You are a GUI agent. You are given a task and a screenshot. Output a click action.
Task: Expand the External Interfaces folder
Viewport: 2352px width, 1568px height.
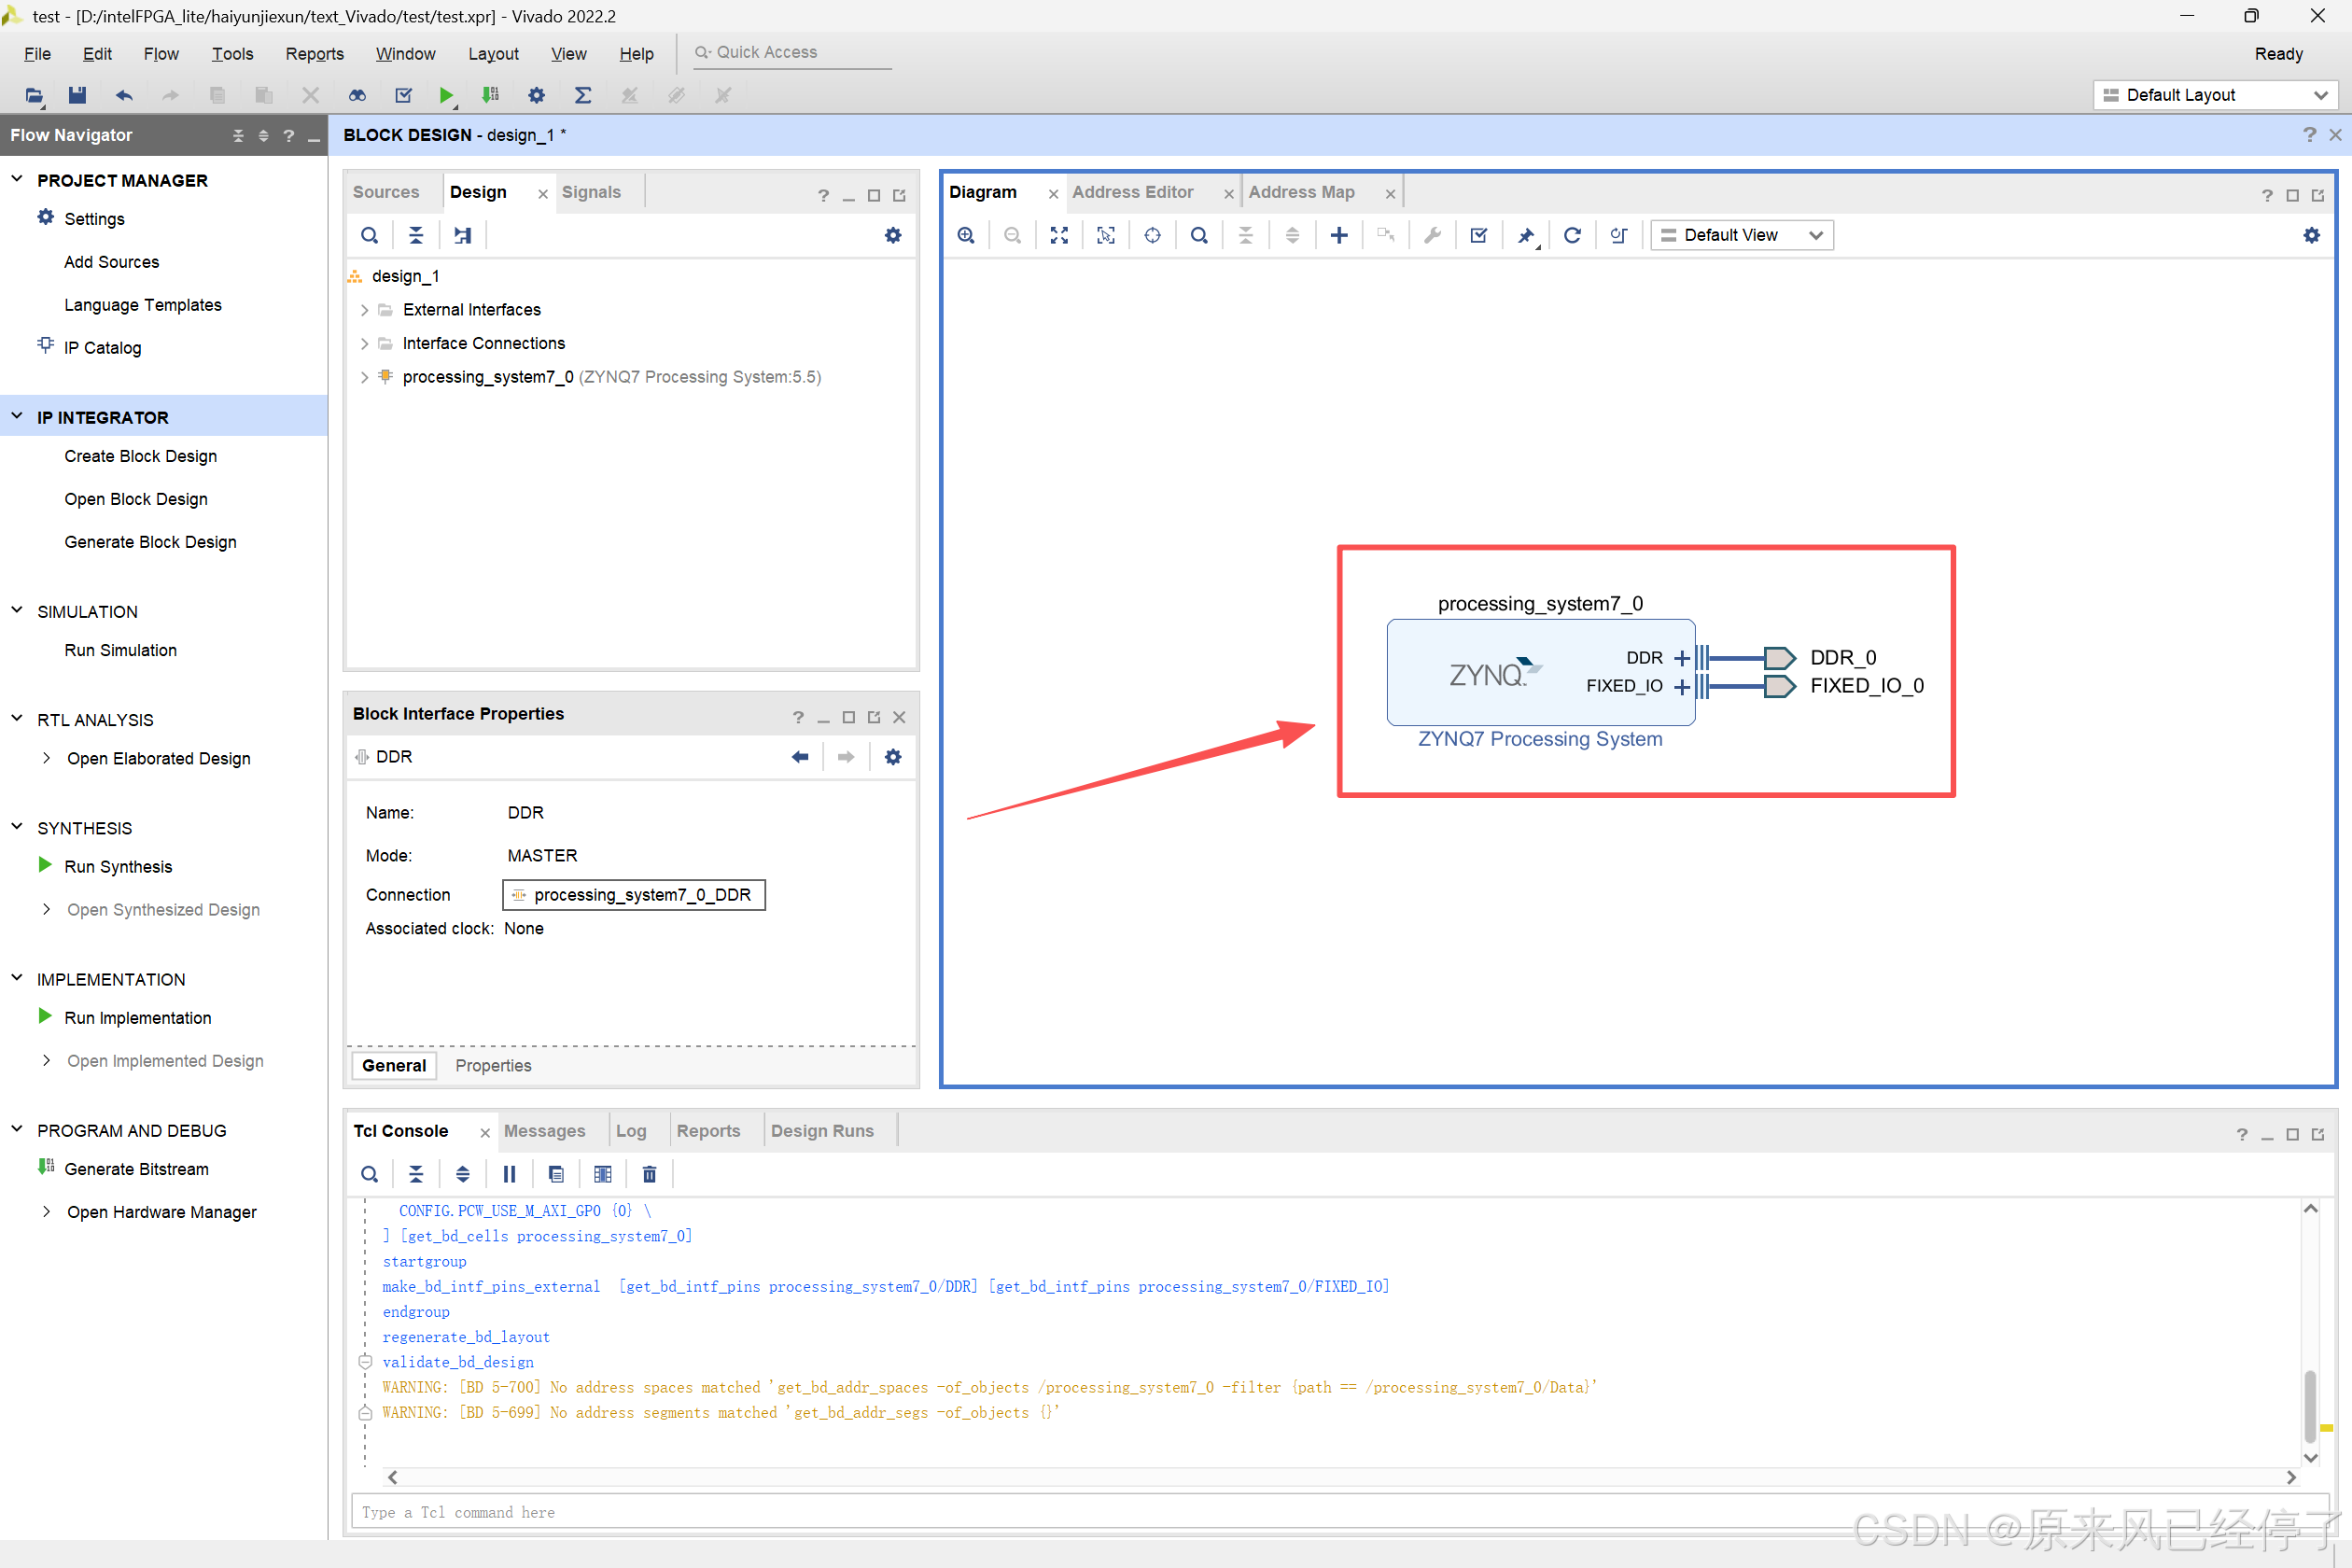pos(364,310)
